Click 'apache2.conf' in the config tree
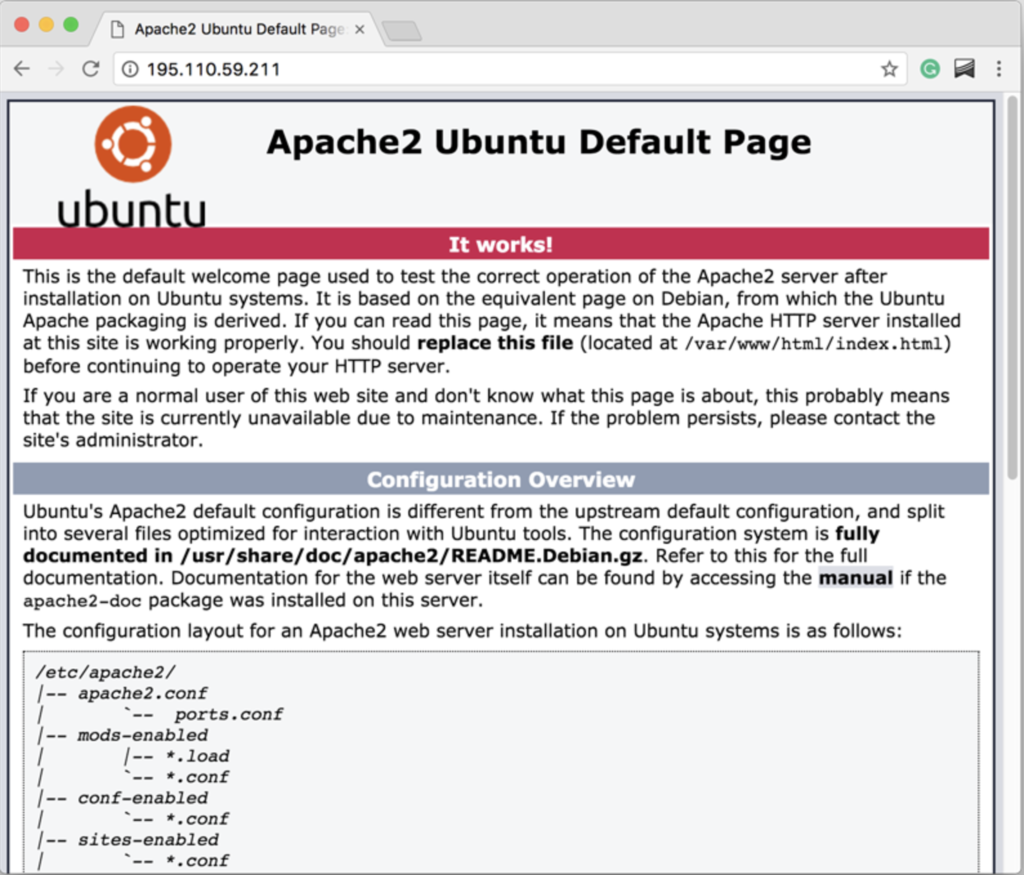The height and width of the screenshot is (875, 1024). coord(142,693)
